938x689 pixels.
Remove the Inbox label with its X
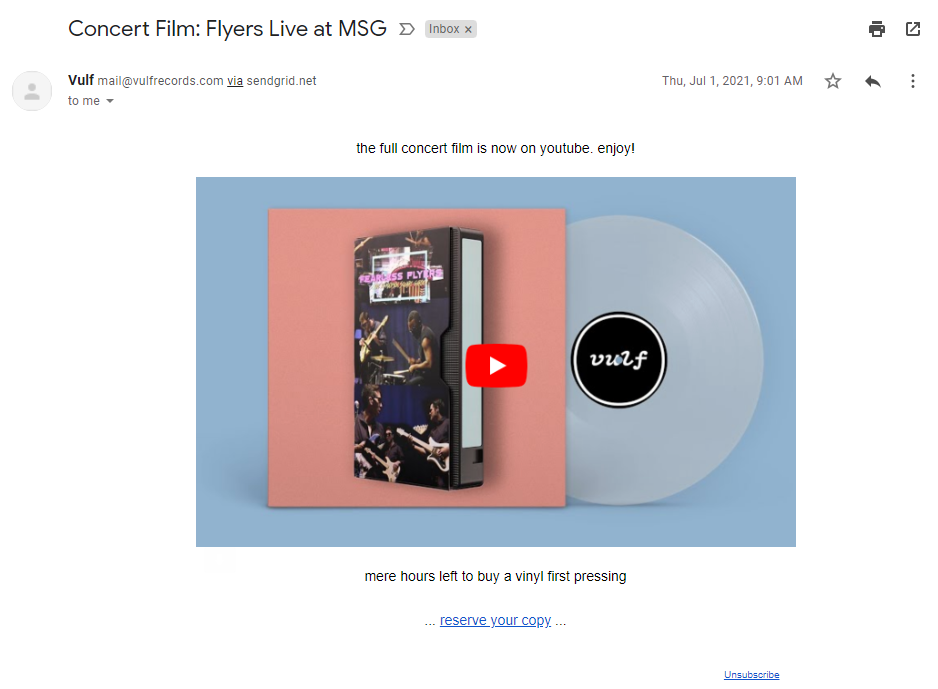(468, 29)
